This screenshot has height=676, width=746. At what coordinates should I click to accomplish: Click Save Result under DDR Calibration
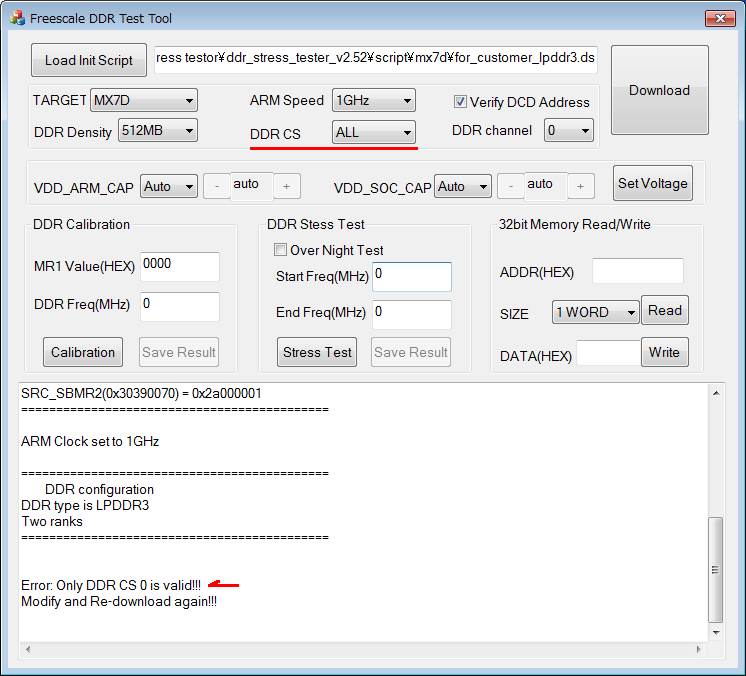tap(179, 352)
